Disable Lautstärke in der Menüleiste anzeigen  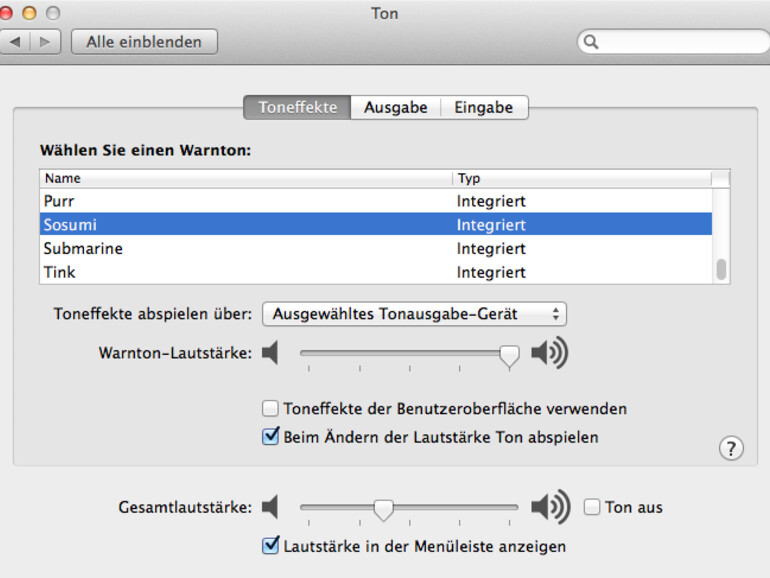point(270,546)
